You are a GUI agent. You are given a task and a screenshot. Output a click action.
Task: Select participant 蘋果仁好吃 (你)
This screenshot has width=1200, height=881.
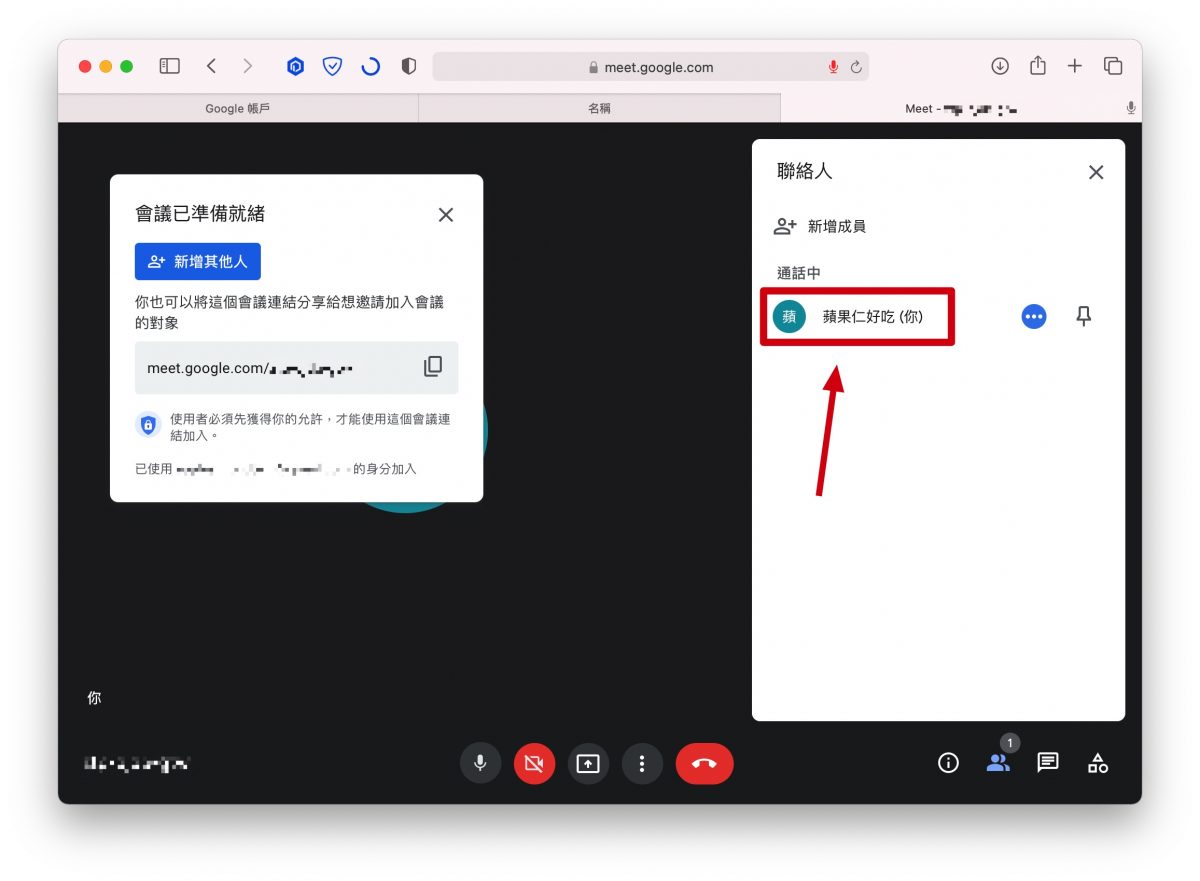858,317
